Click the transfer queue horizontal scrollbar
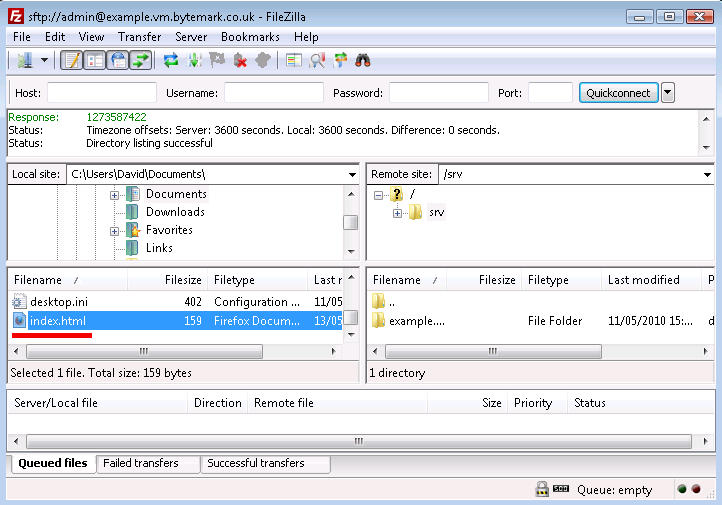Viewport: 722px width, 505px height. 359,441
